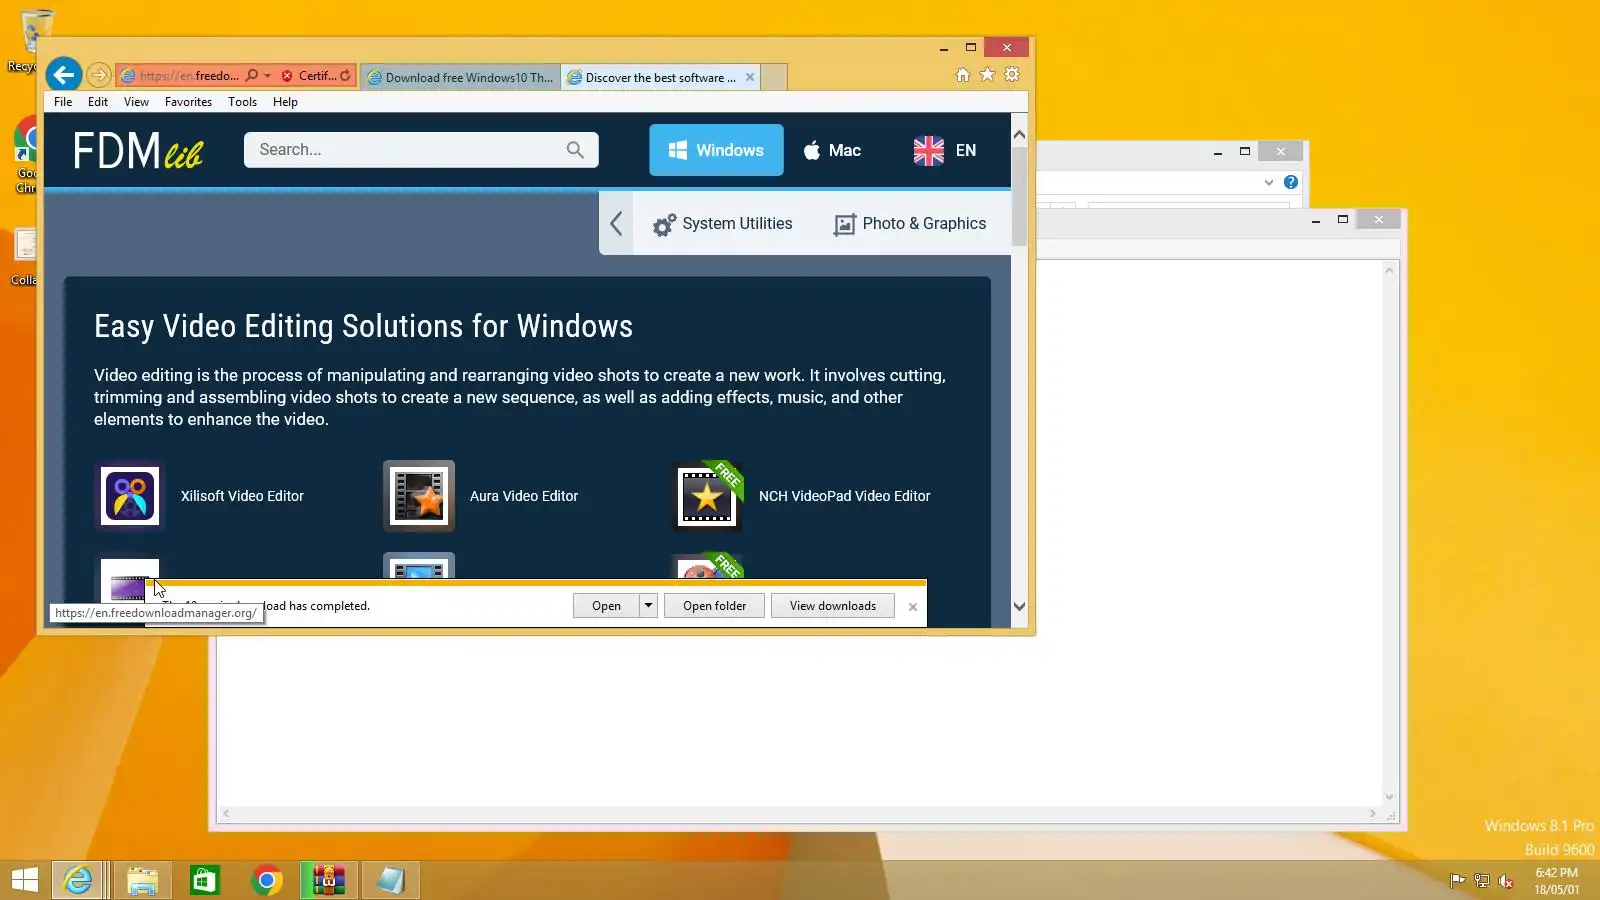Click right scroll arrow on background window's horizontal scrollbar
This screenshot has height=900, width=1600.
[1373, 814]
